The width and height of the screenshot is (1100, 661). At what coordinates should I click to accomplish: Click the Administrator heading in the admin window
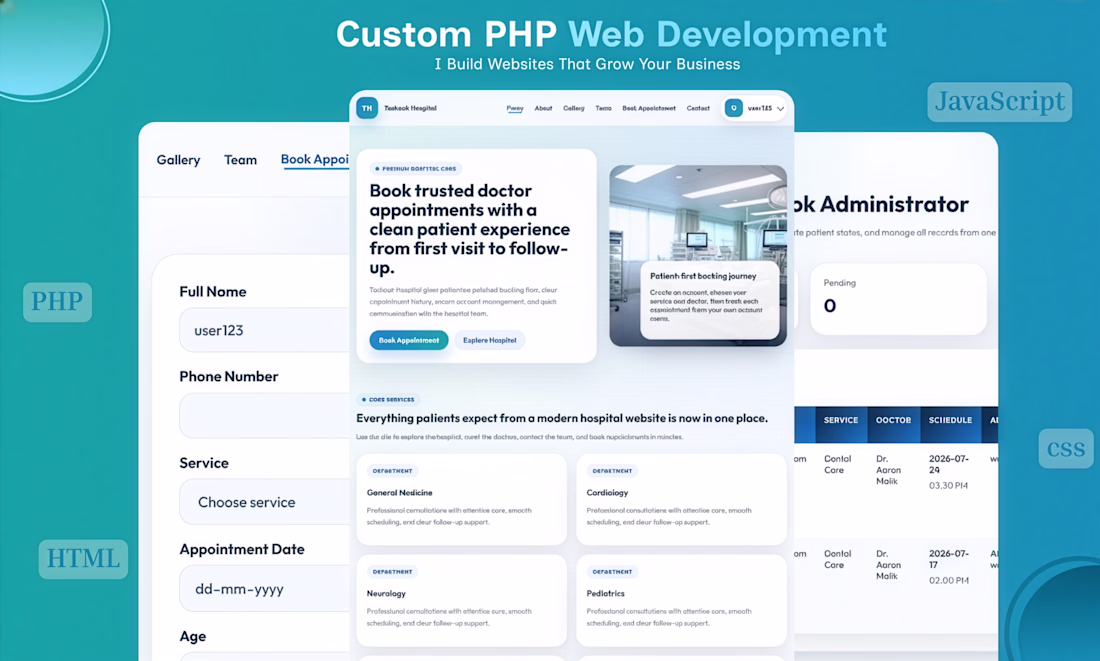point(894,204)
